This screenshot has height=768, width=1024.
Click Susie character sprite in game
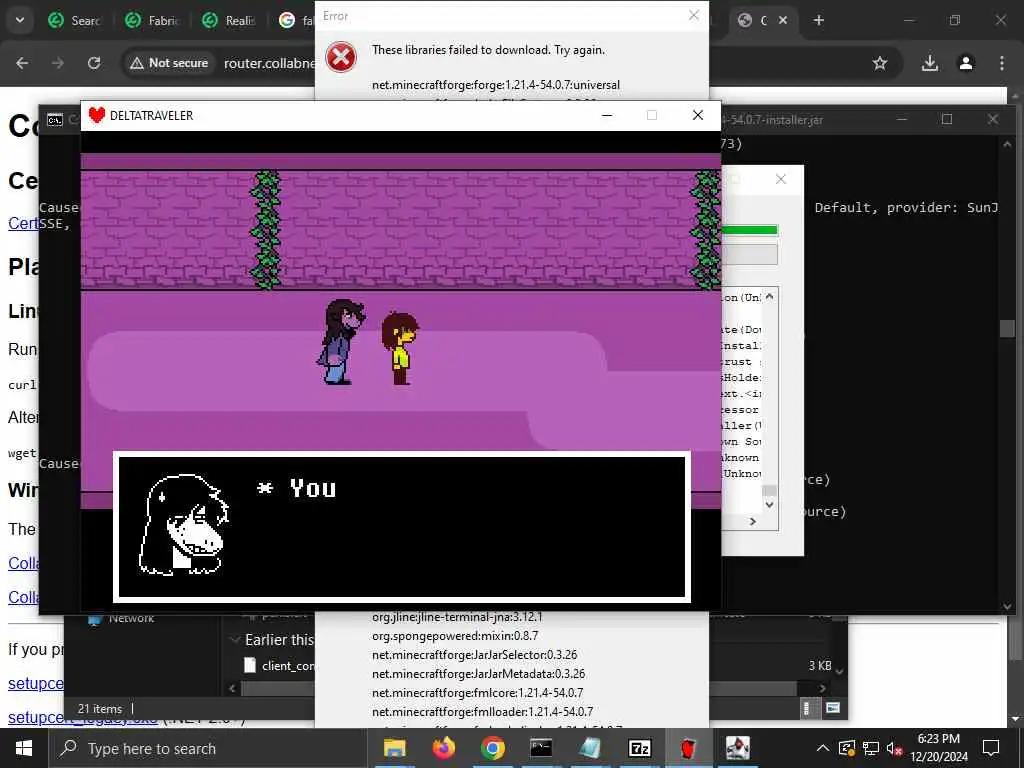point(341,342)
